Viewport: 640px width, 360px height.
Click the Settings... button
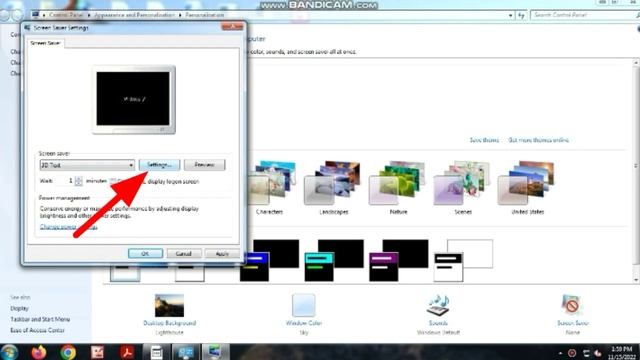[x=159, y=165]
